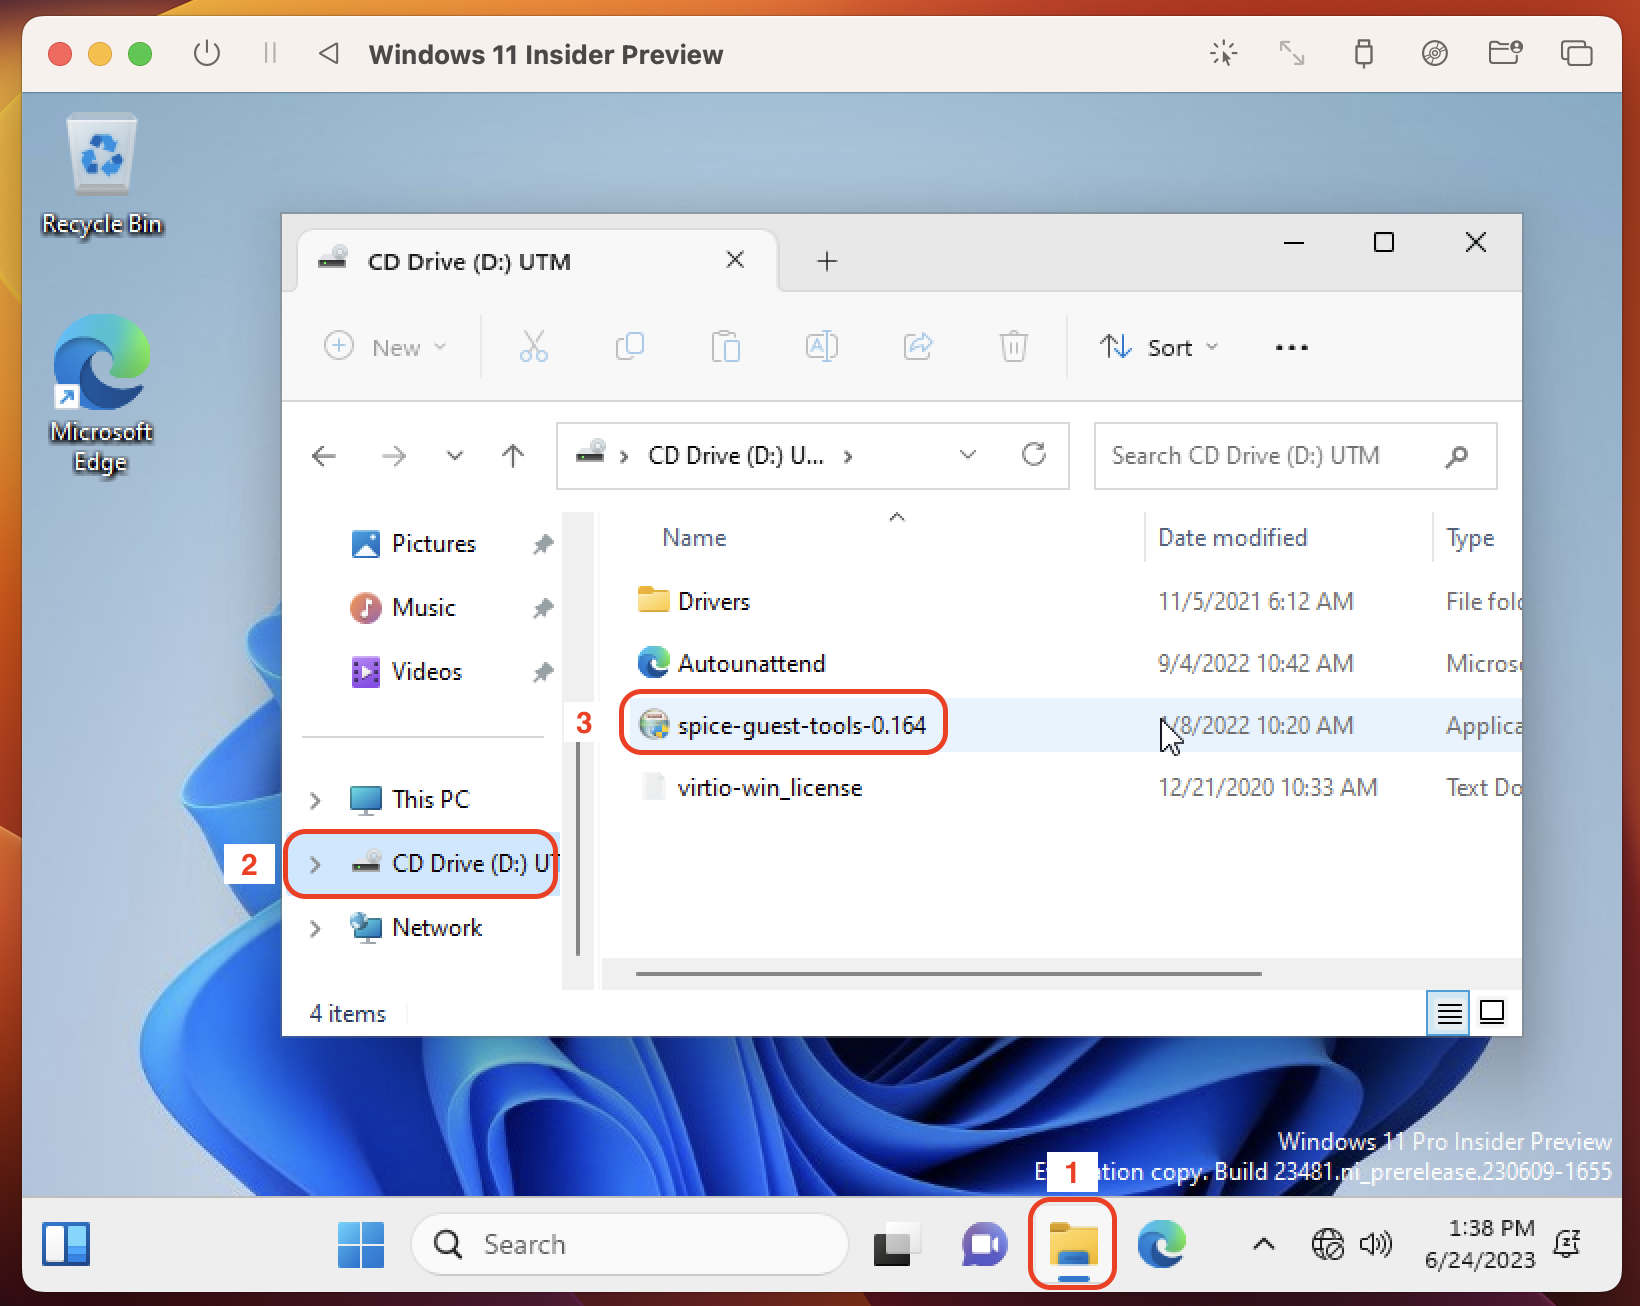This screenshot has width=1640, height=1306.
Task: Click the Copy icon in Explorer toolbar
Action: (x=630, y=347)
